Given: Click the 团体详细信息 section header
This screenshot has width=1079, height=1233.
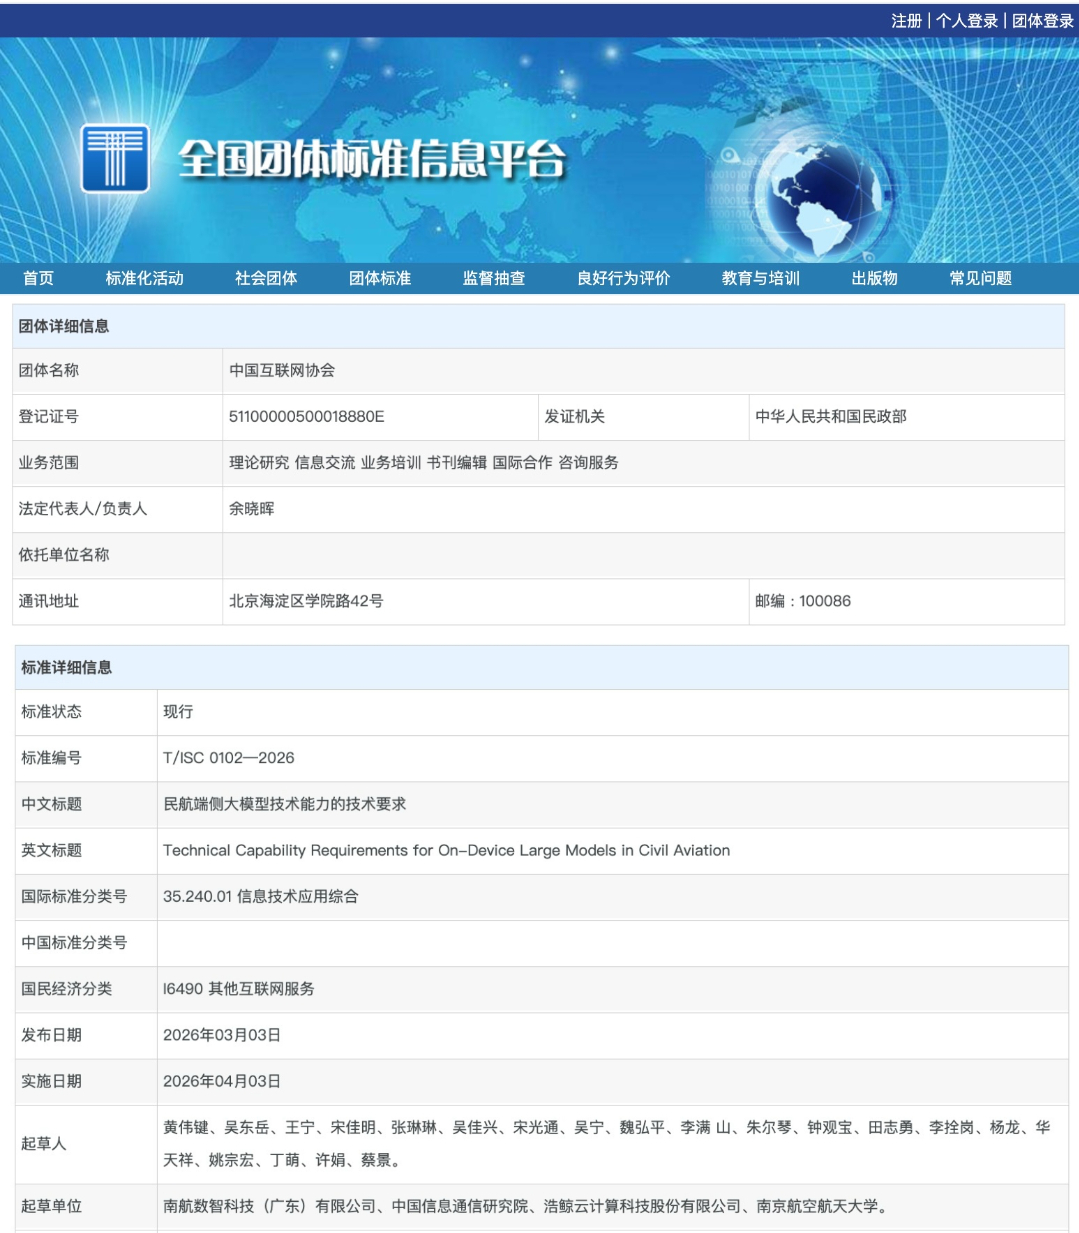Looking at the screenshot, I should point(64,326).
